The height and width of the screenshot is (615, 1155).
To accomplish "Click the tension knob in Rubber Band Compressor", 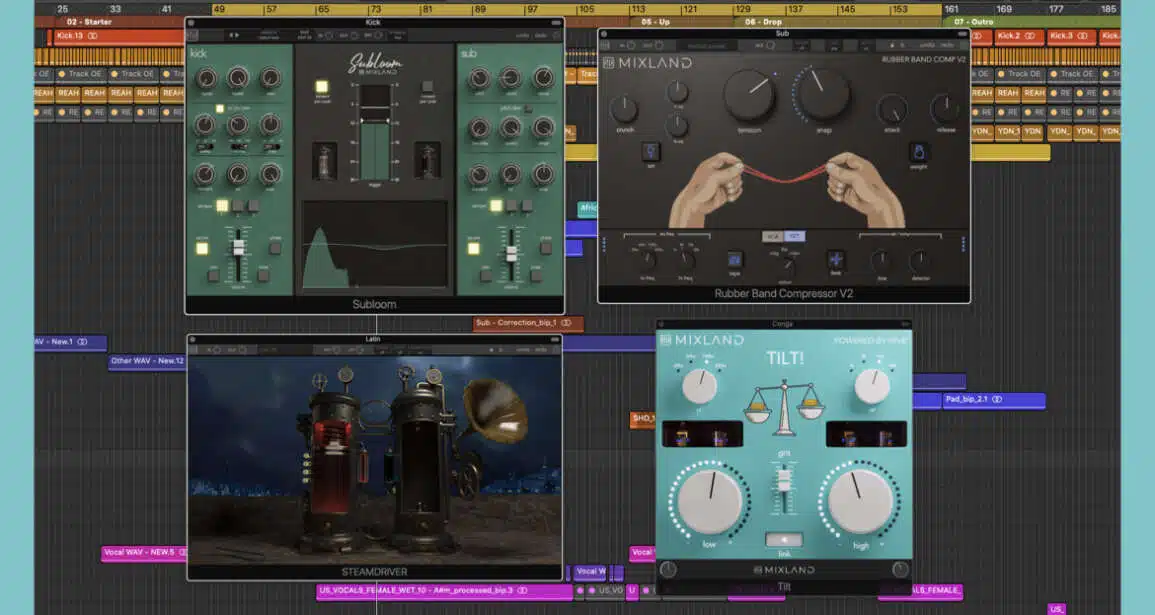I will point(749,96).
